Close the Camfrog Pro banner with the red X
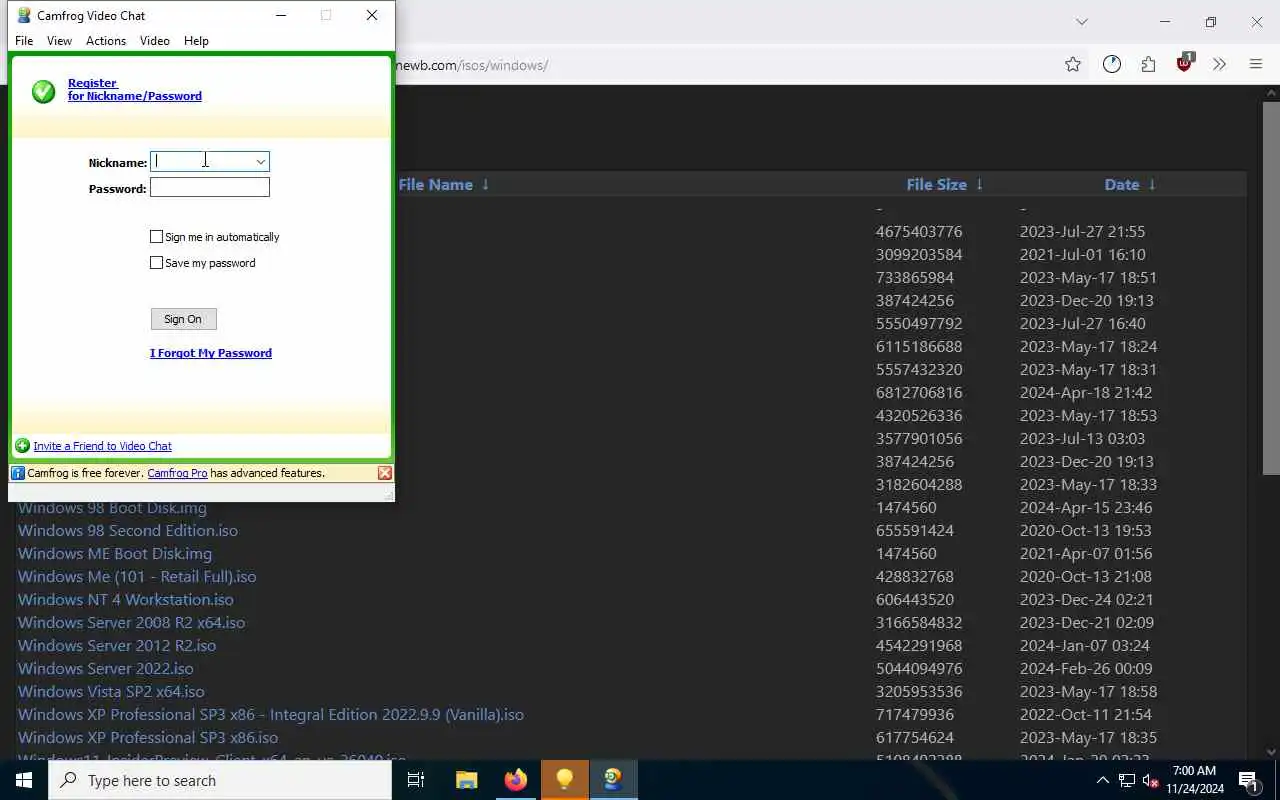The width and height of the screenshot is (1280, 800). pos(385,473)
